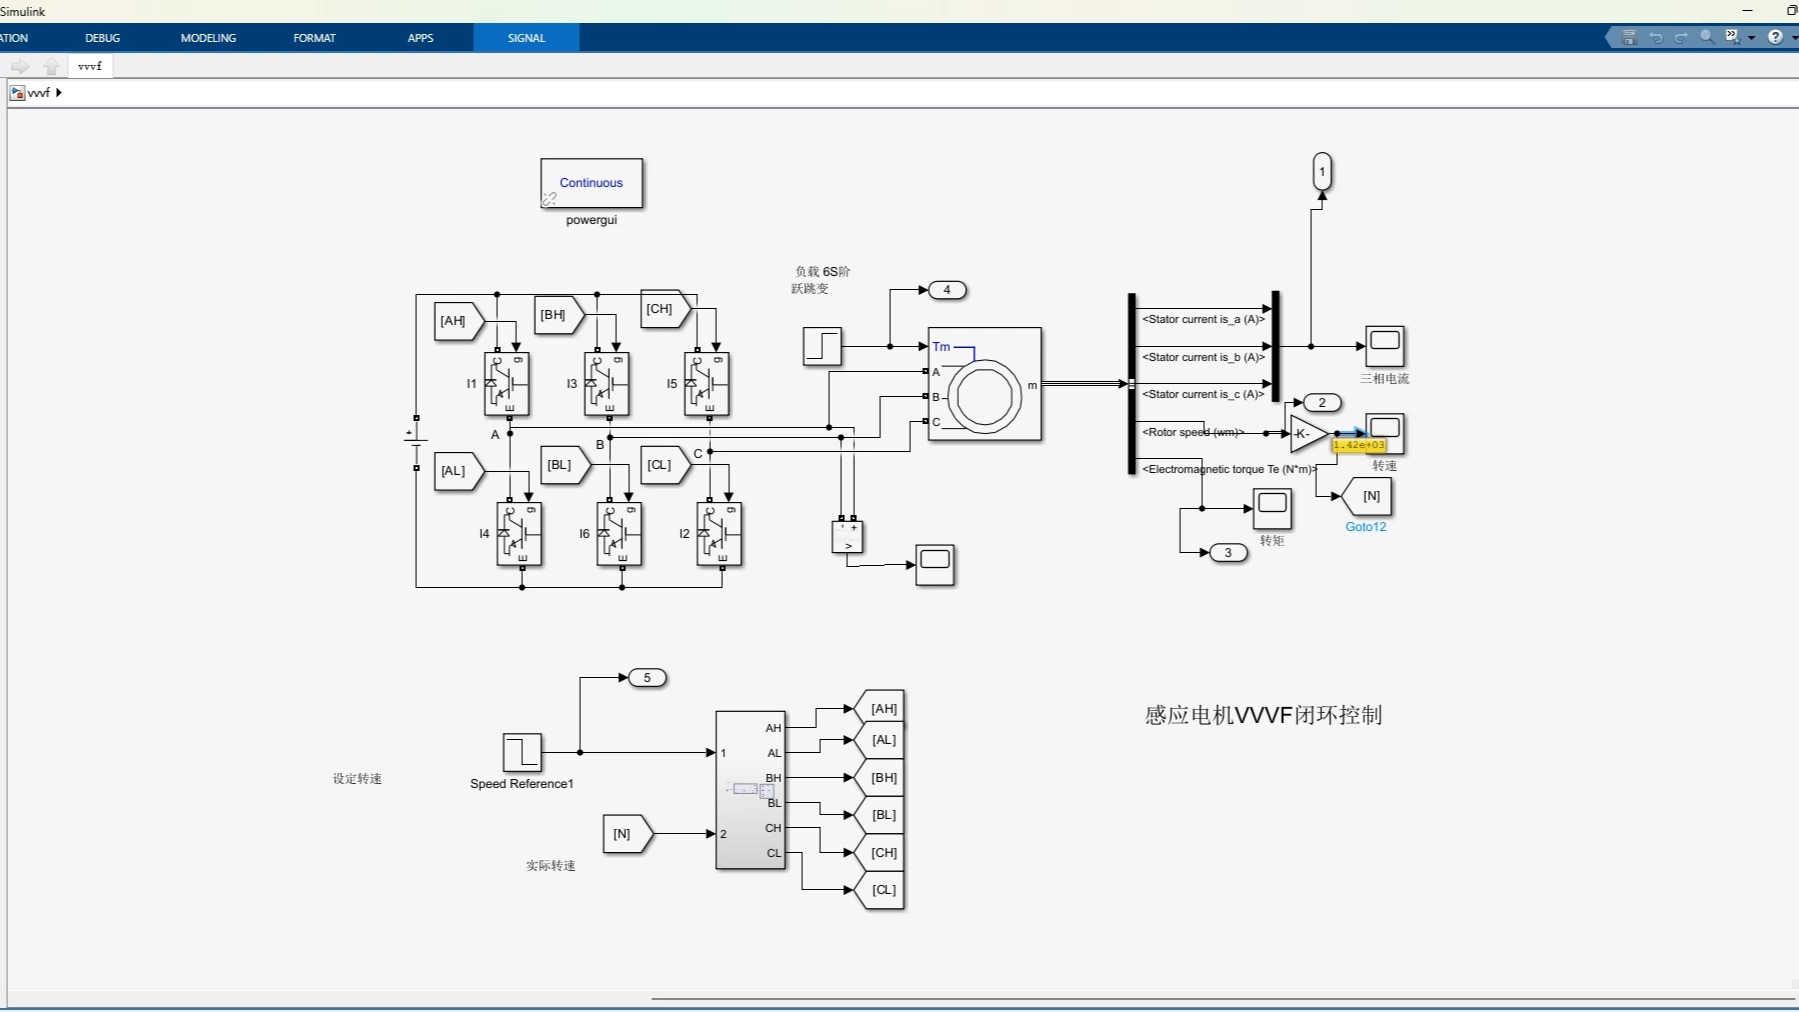Select the DEBUG menu tab
This screenshot has width=1799, height=1012.
click(101, 37)
